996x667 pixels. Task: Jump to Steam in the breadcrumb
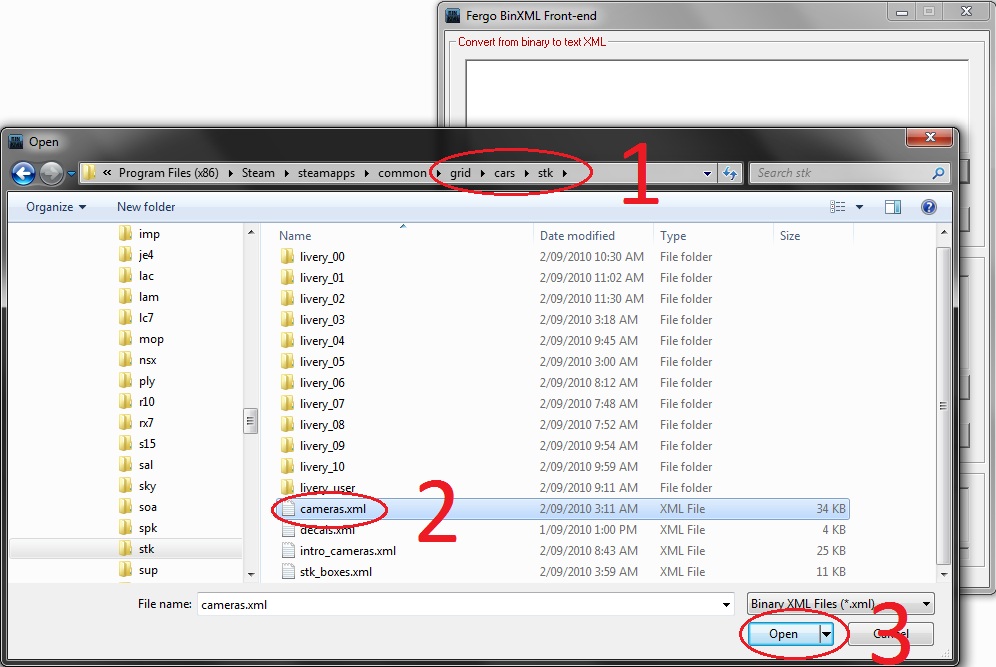pos(258,173)
